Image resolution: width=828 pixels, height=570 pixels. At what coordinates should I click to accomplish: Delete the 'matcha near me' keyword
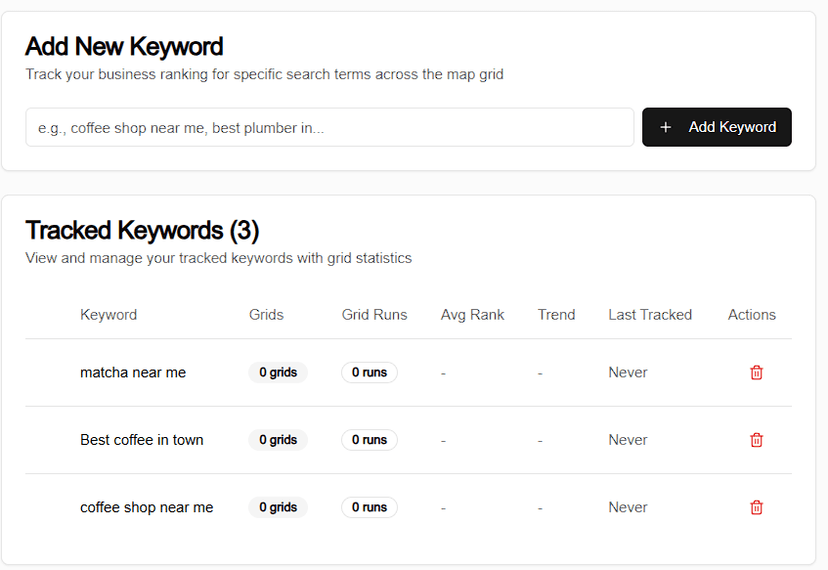click(756, 372)
